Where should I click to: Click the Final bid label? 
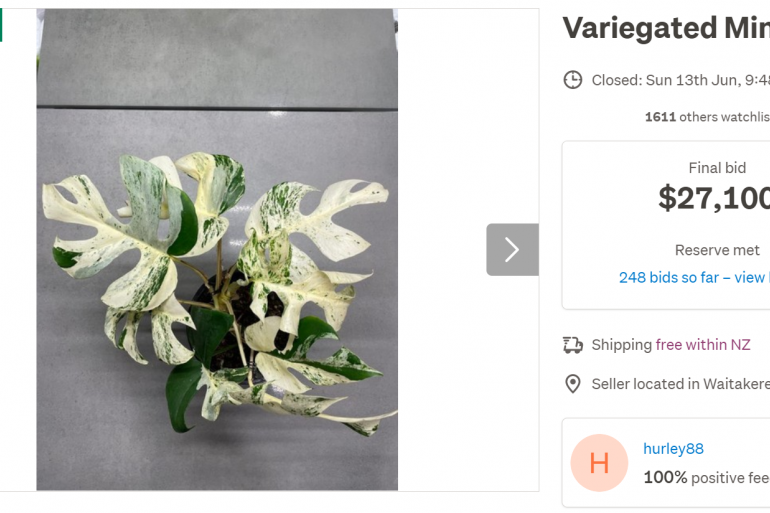pyautogui.click(x=717, y=168)
